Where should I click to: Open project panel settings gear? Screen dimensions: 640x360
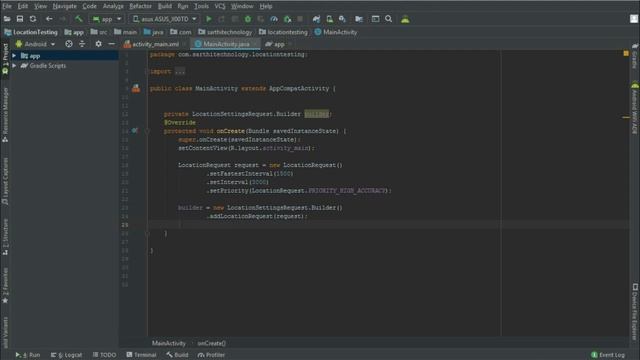click(x=98, y=44)
